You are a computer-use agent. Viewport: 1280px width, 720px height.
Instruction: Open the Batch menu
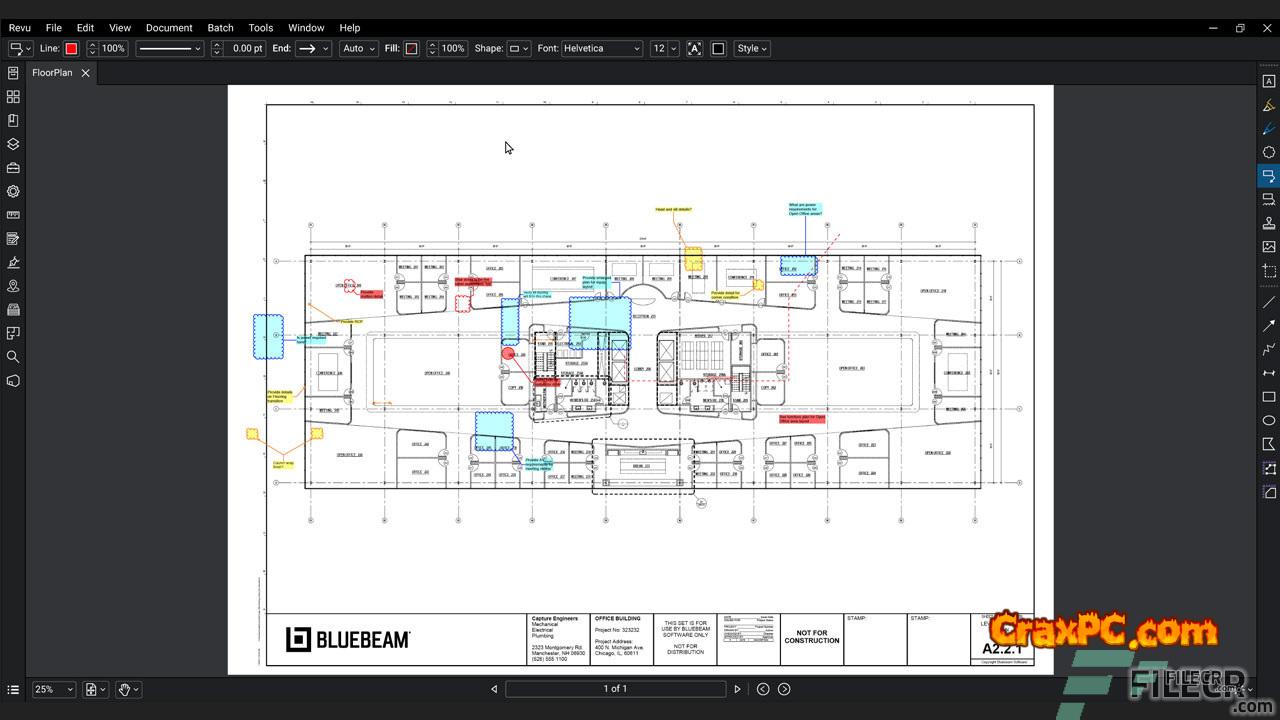click(221, 28)
